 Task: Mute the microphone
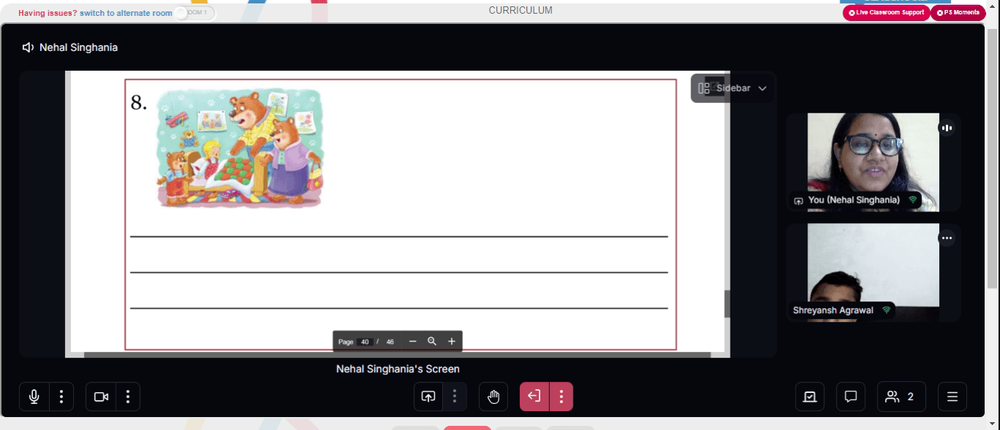(x=34, y=397)
